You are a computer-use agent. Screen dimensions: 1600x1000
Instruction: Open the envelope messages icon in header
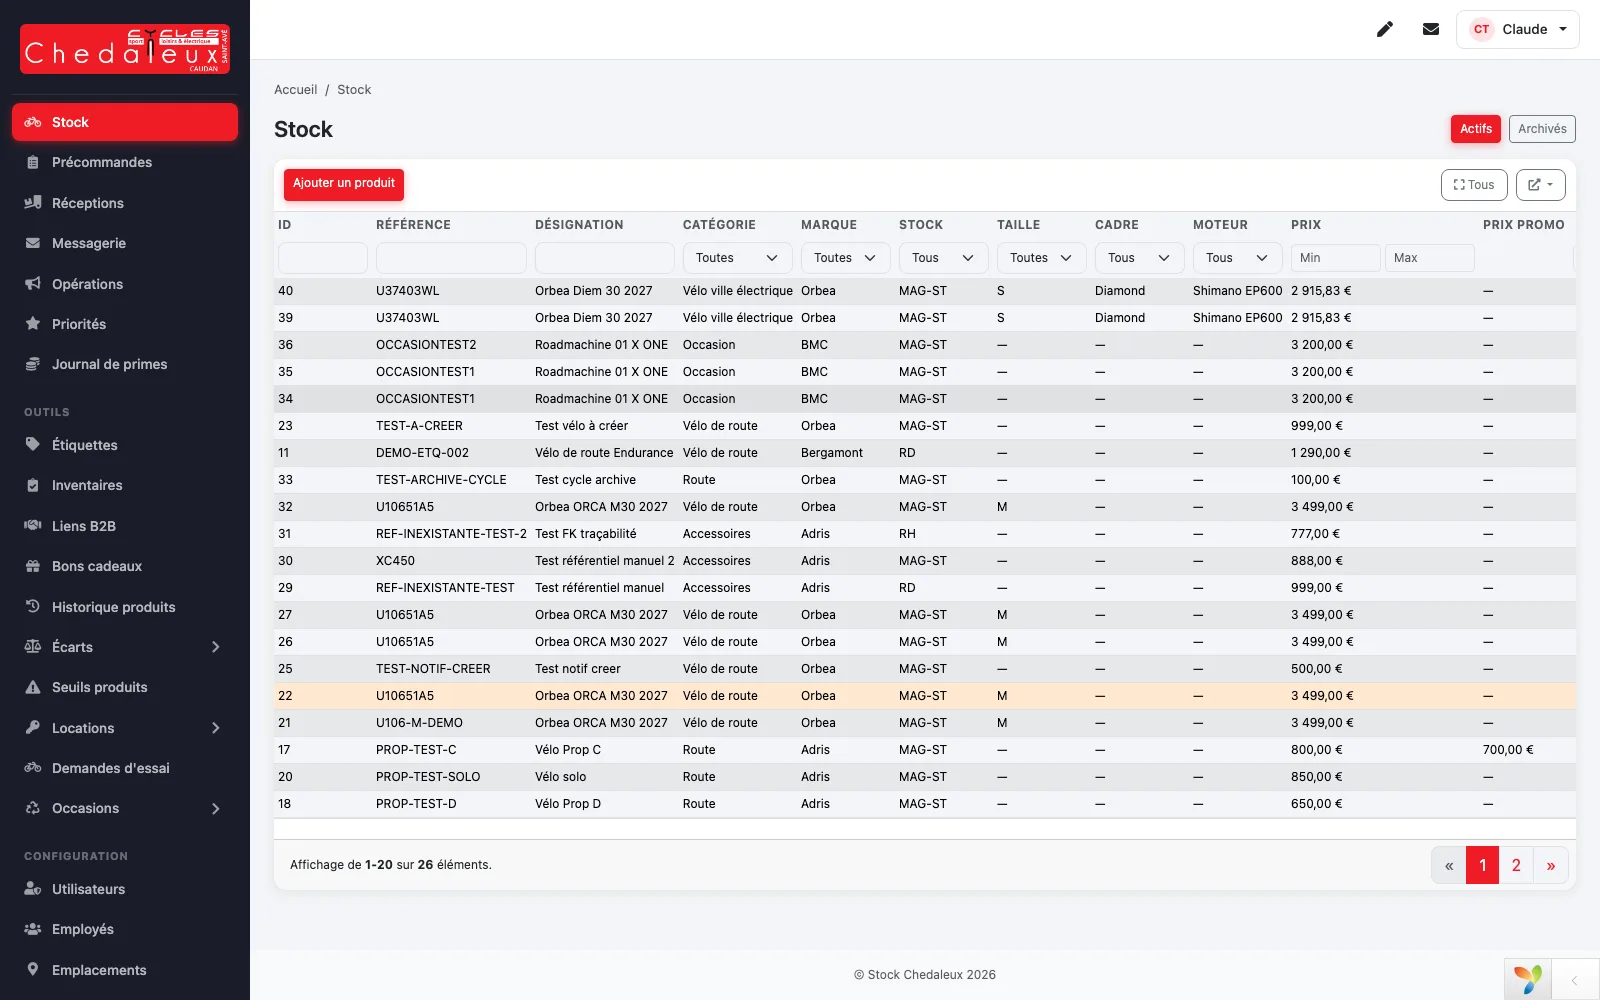click(1431, 29)
